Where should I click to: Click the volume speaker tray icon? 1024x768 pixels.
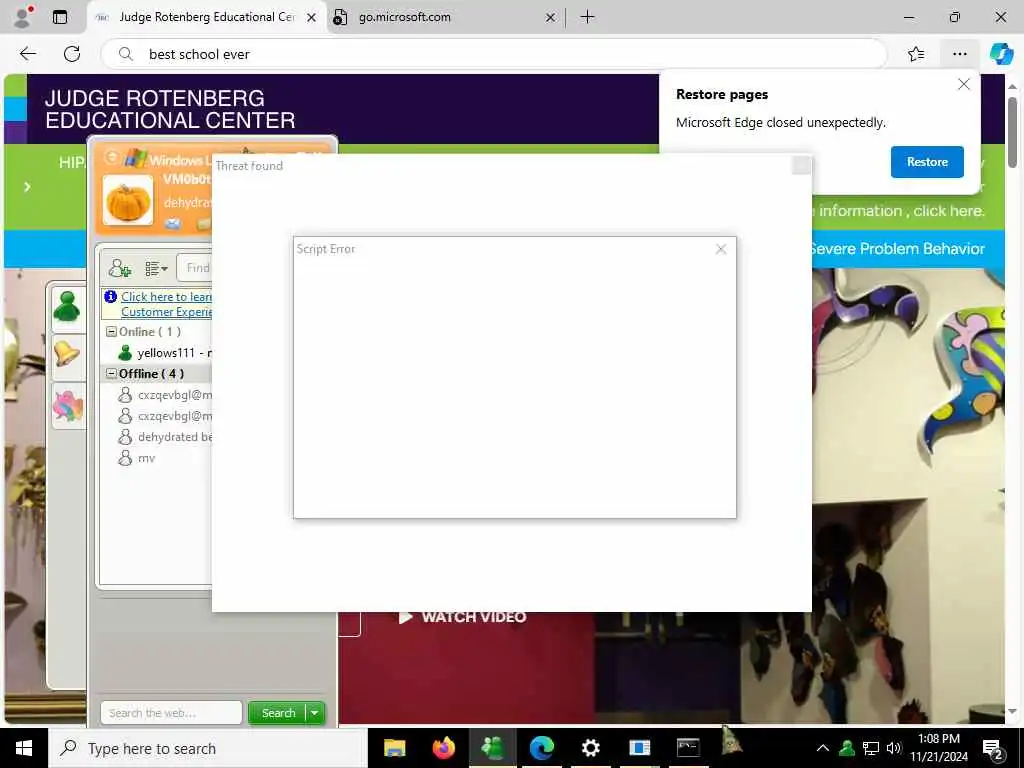tap(894, 748)
